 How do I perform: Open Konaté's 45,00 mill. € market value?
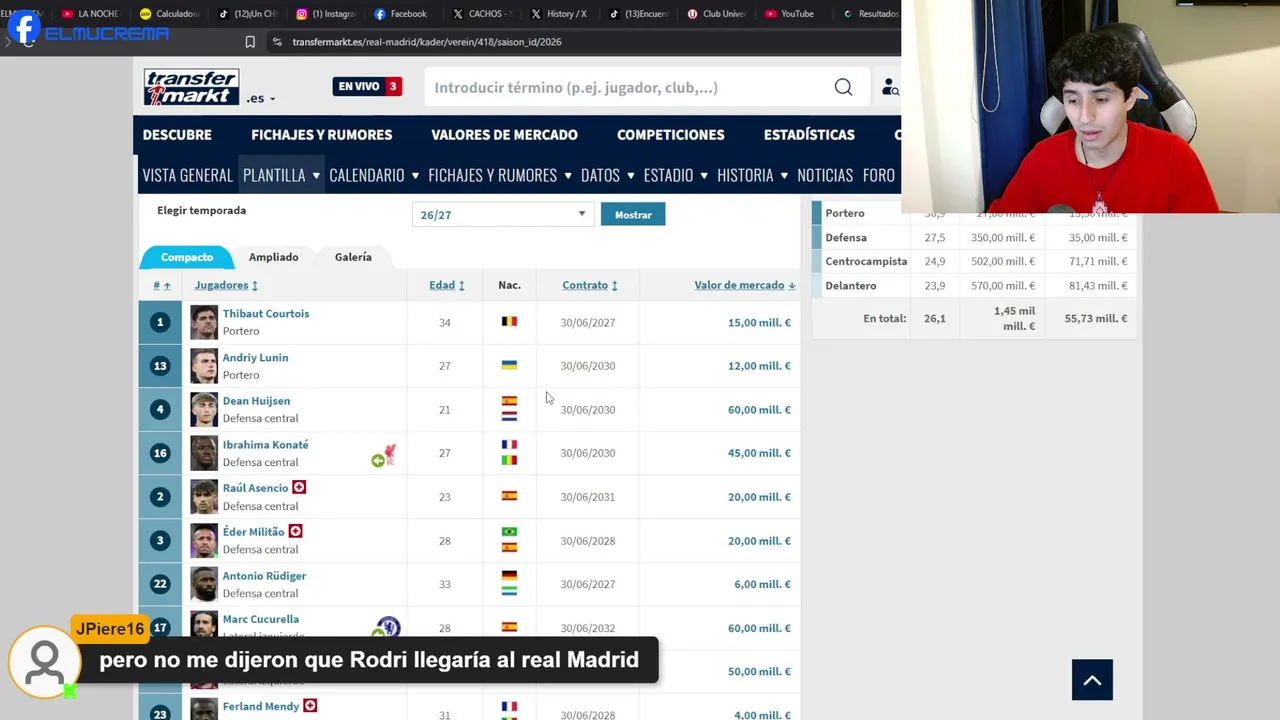point(759,453)
